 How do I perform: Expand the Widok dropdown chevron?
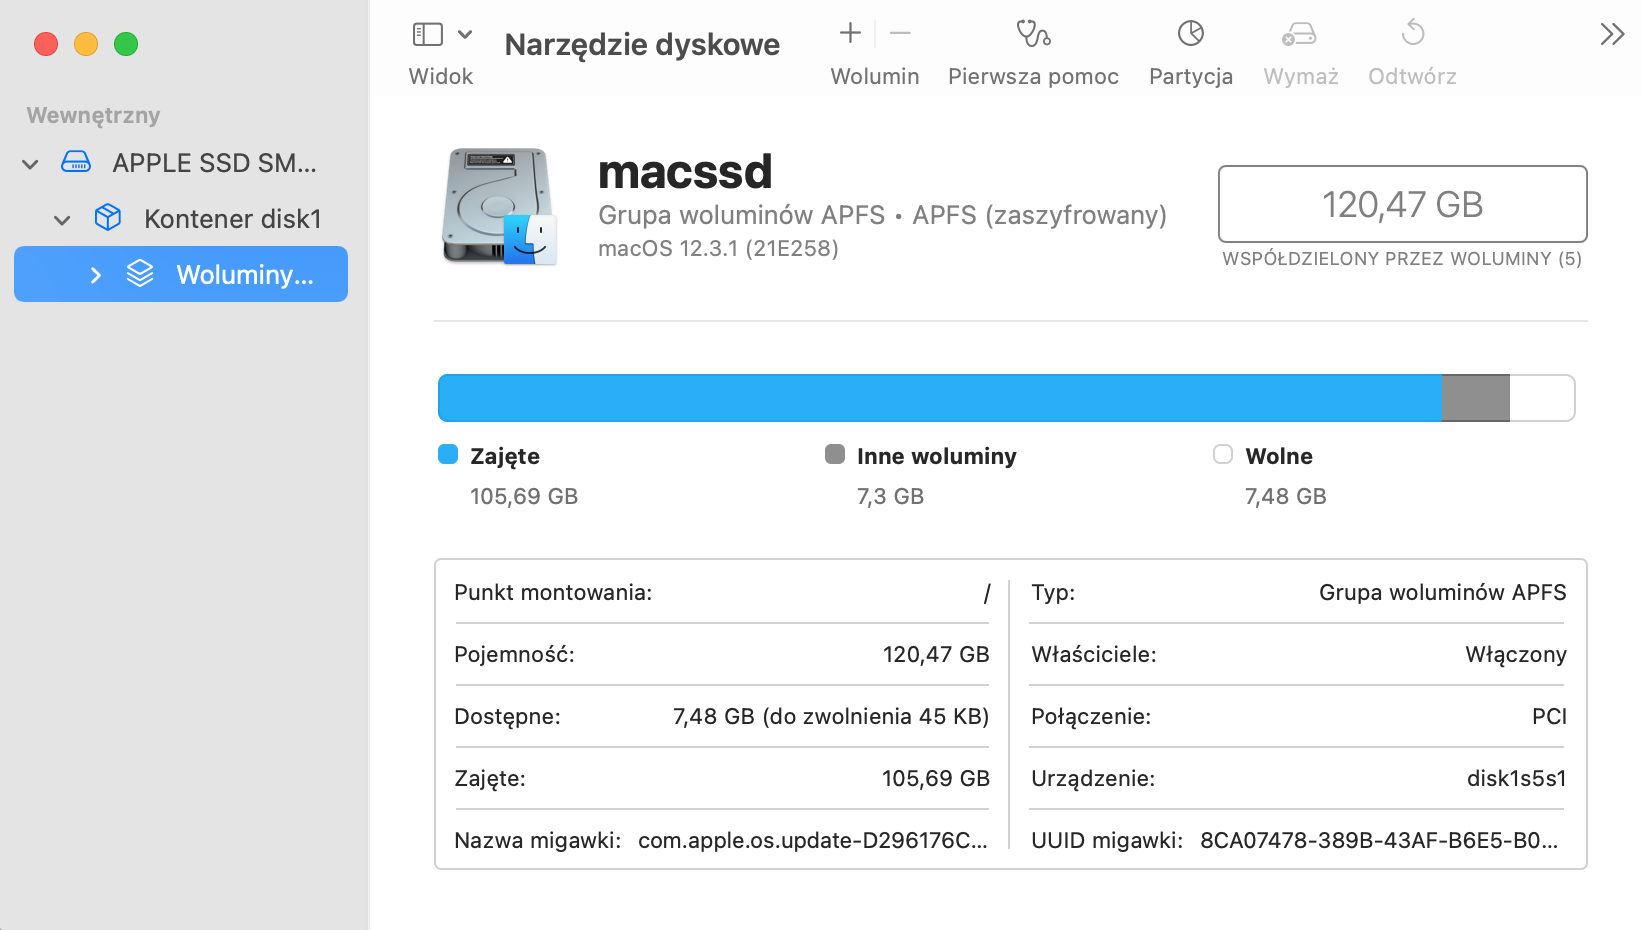tap(465, 34)
